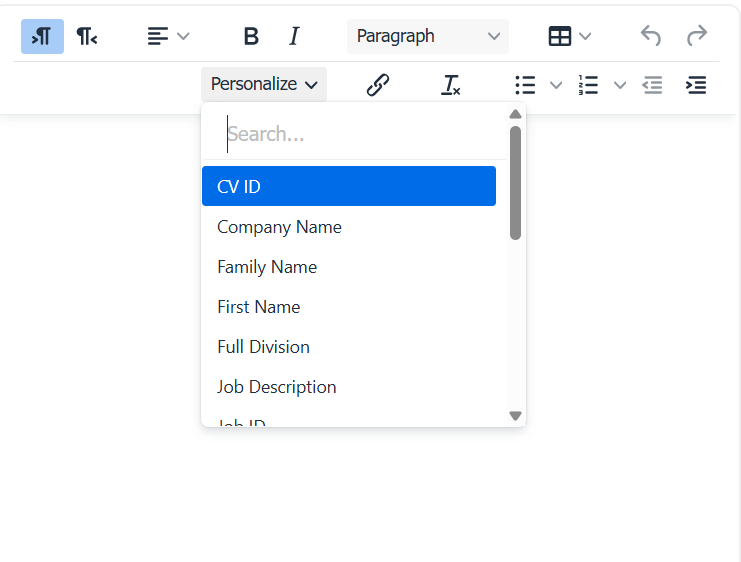Switch to right-to-left text direction

coord(88,37)
